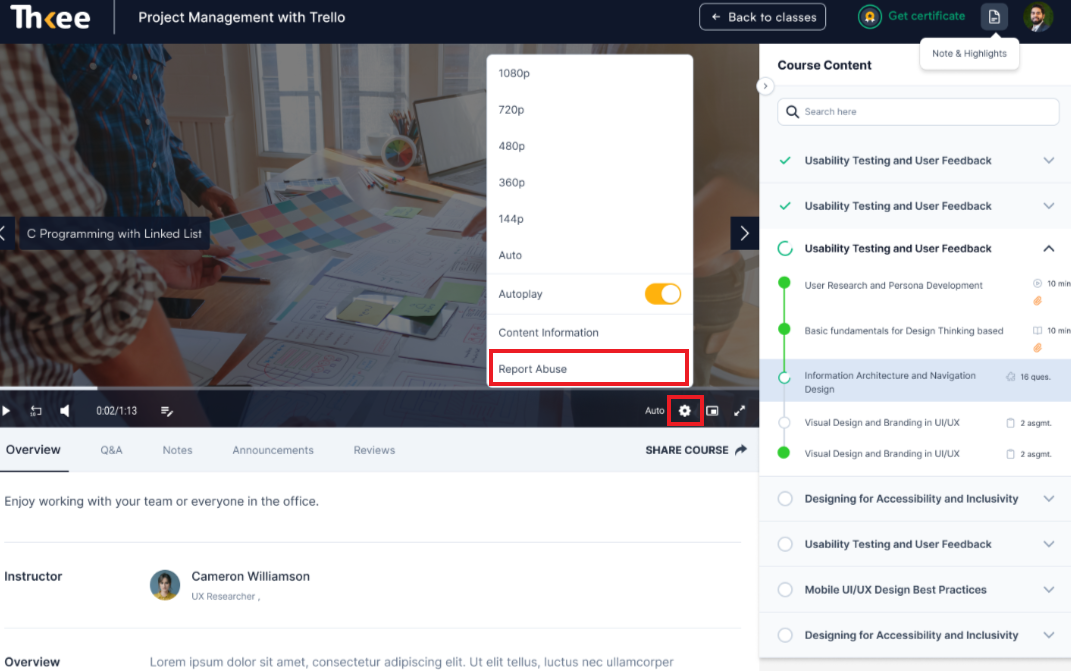Click the Course Content heading
This screenshot has height=671, width=1071.
tap(824, 65)
